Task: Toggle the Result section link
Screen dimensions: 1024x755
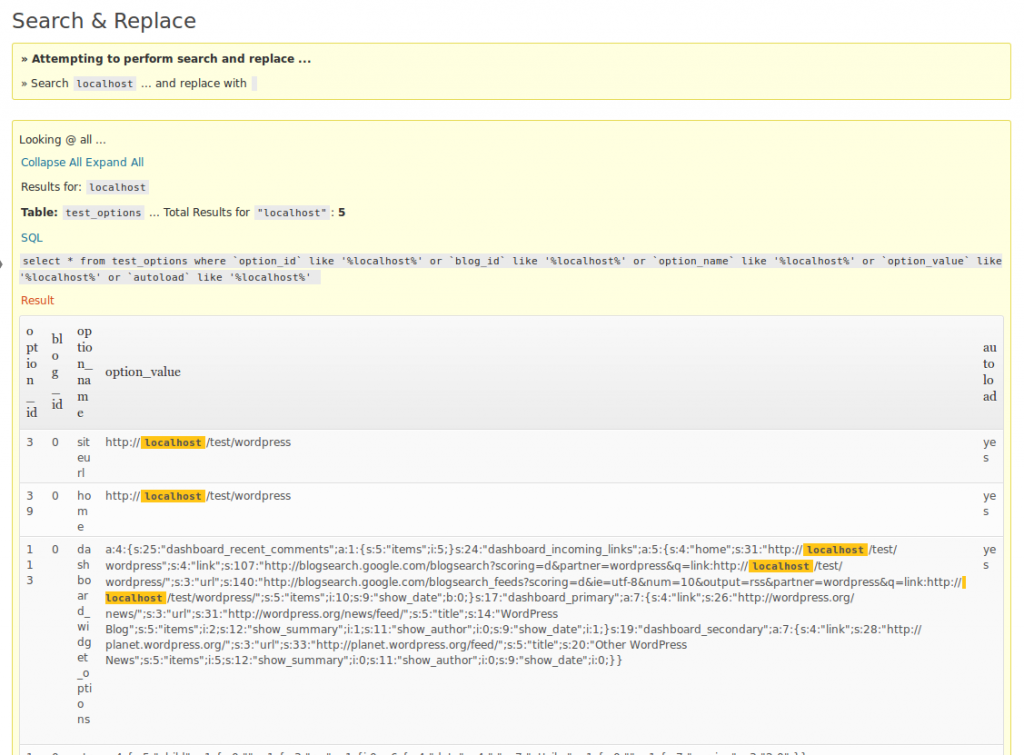Action: coord(37,300)
